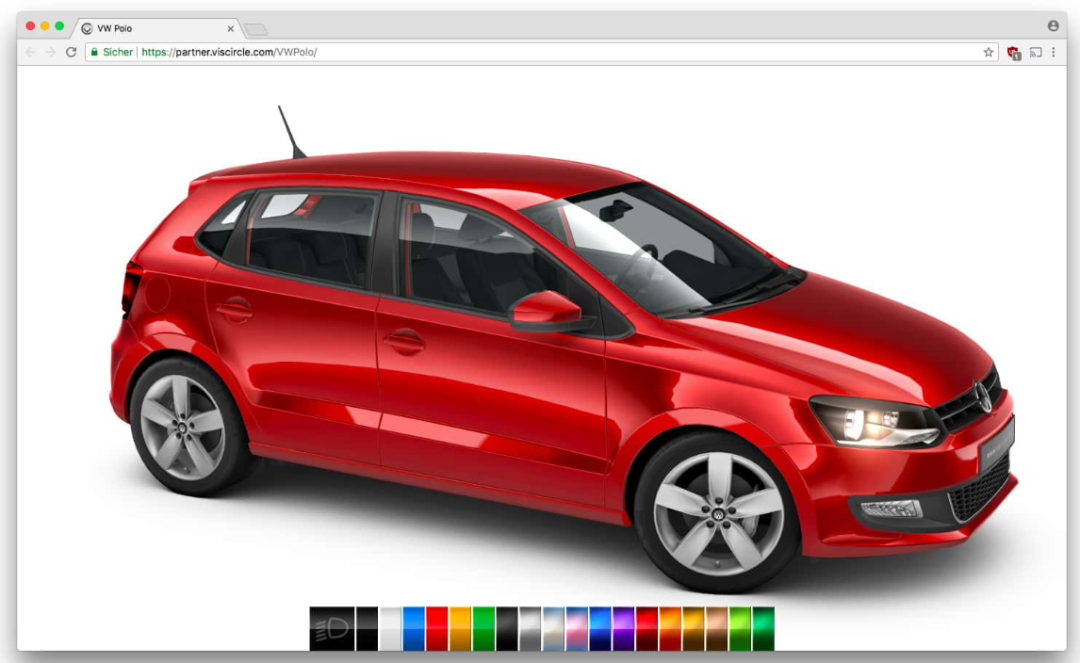Choose the solid blue paint swatch
1080x663 pixels.
[413, 628]
